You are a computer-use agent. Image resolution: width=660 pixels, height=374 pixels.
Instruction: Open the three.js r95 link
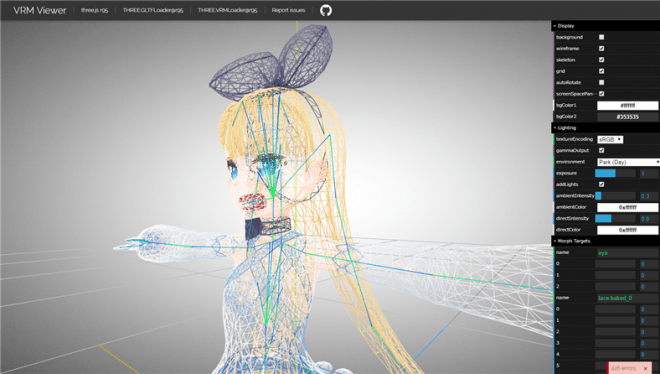point(94,10)
